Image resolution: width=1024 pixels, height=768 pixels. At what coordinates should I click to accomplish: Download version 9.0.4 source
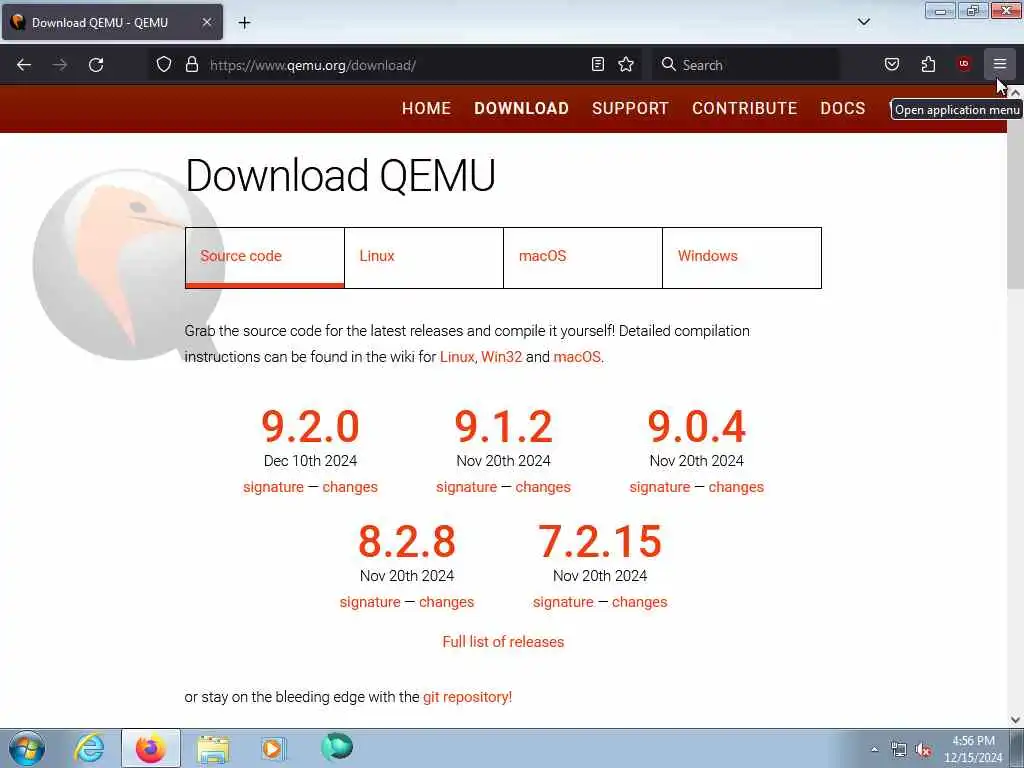[x=696, y=427]
